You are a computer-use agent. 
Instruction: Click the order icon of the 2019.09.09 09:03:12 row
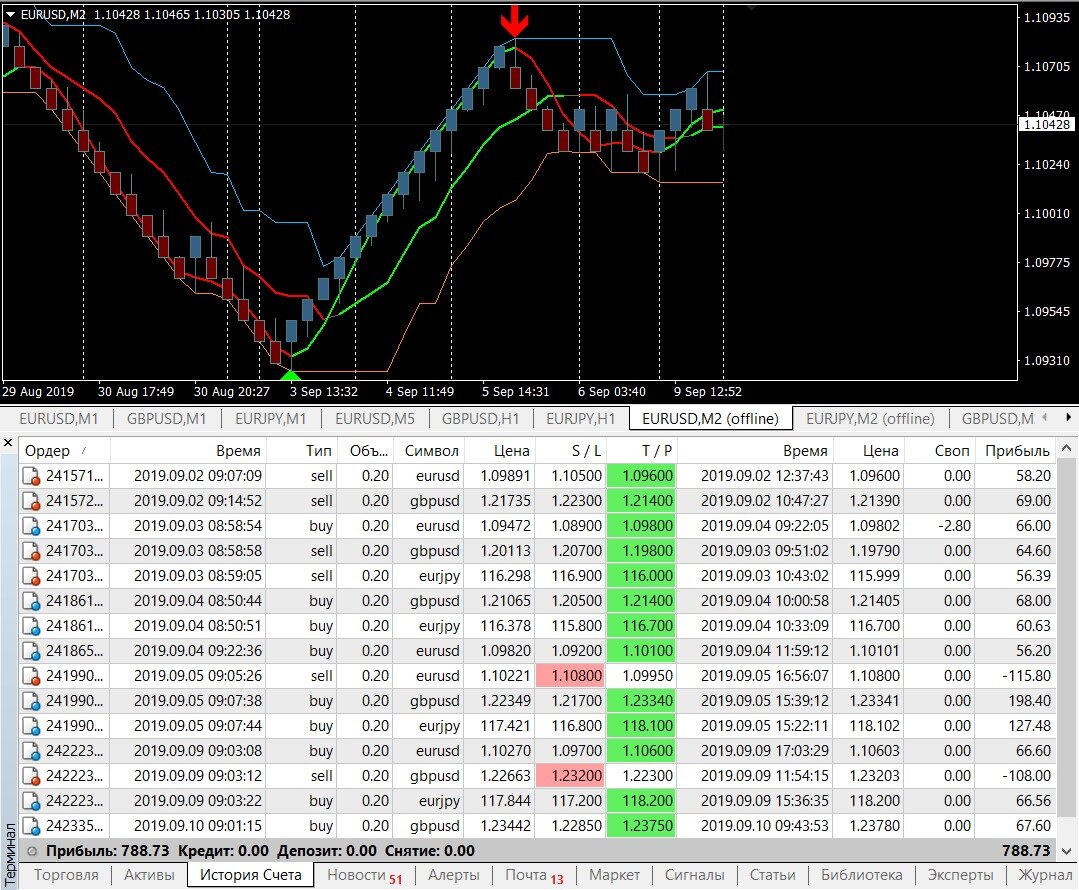coord(31,776)
